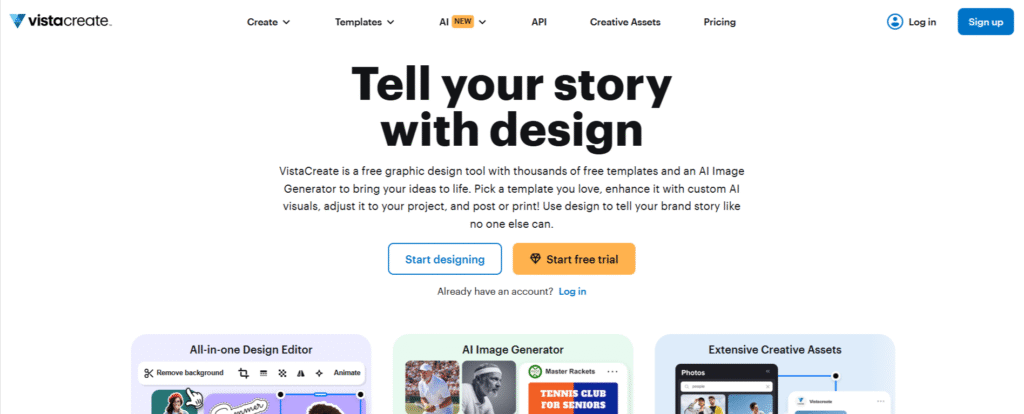1024x414 pixels.
Task: Go to Creative Assets in the navbar
Action: (625, 22)
